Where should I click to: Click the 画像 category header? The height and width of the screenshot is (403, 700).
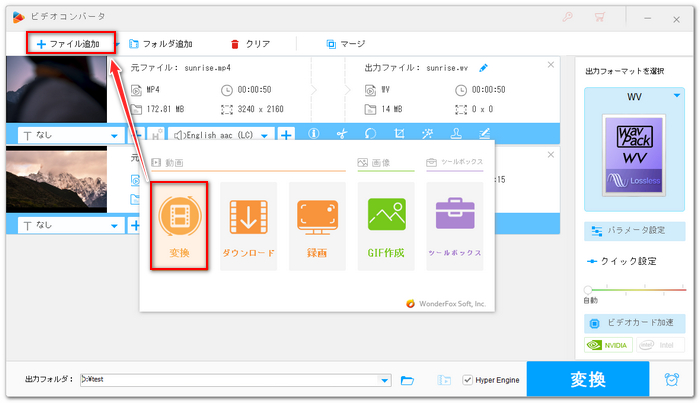374,163
